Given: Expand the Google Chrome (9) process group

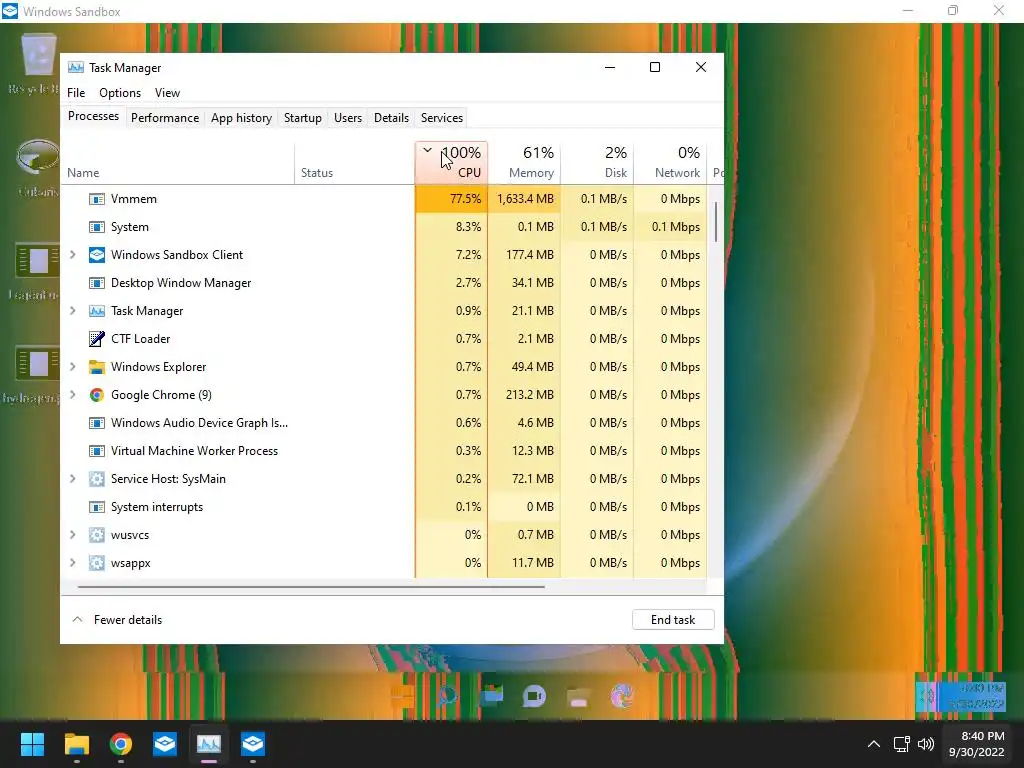Looking at the screenshot, I should point(72,394).
